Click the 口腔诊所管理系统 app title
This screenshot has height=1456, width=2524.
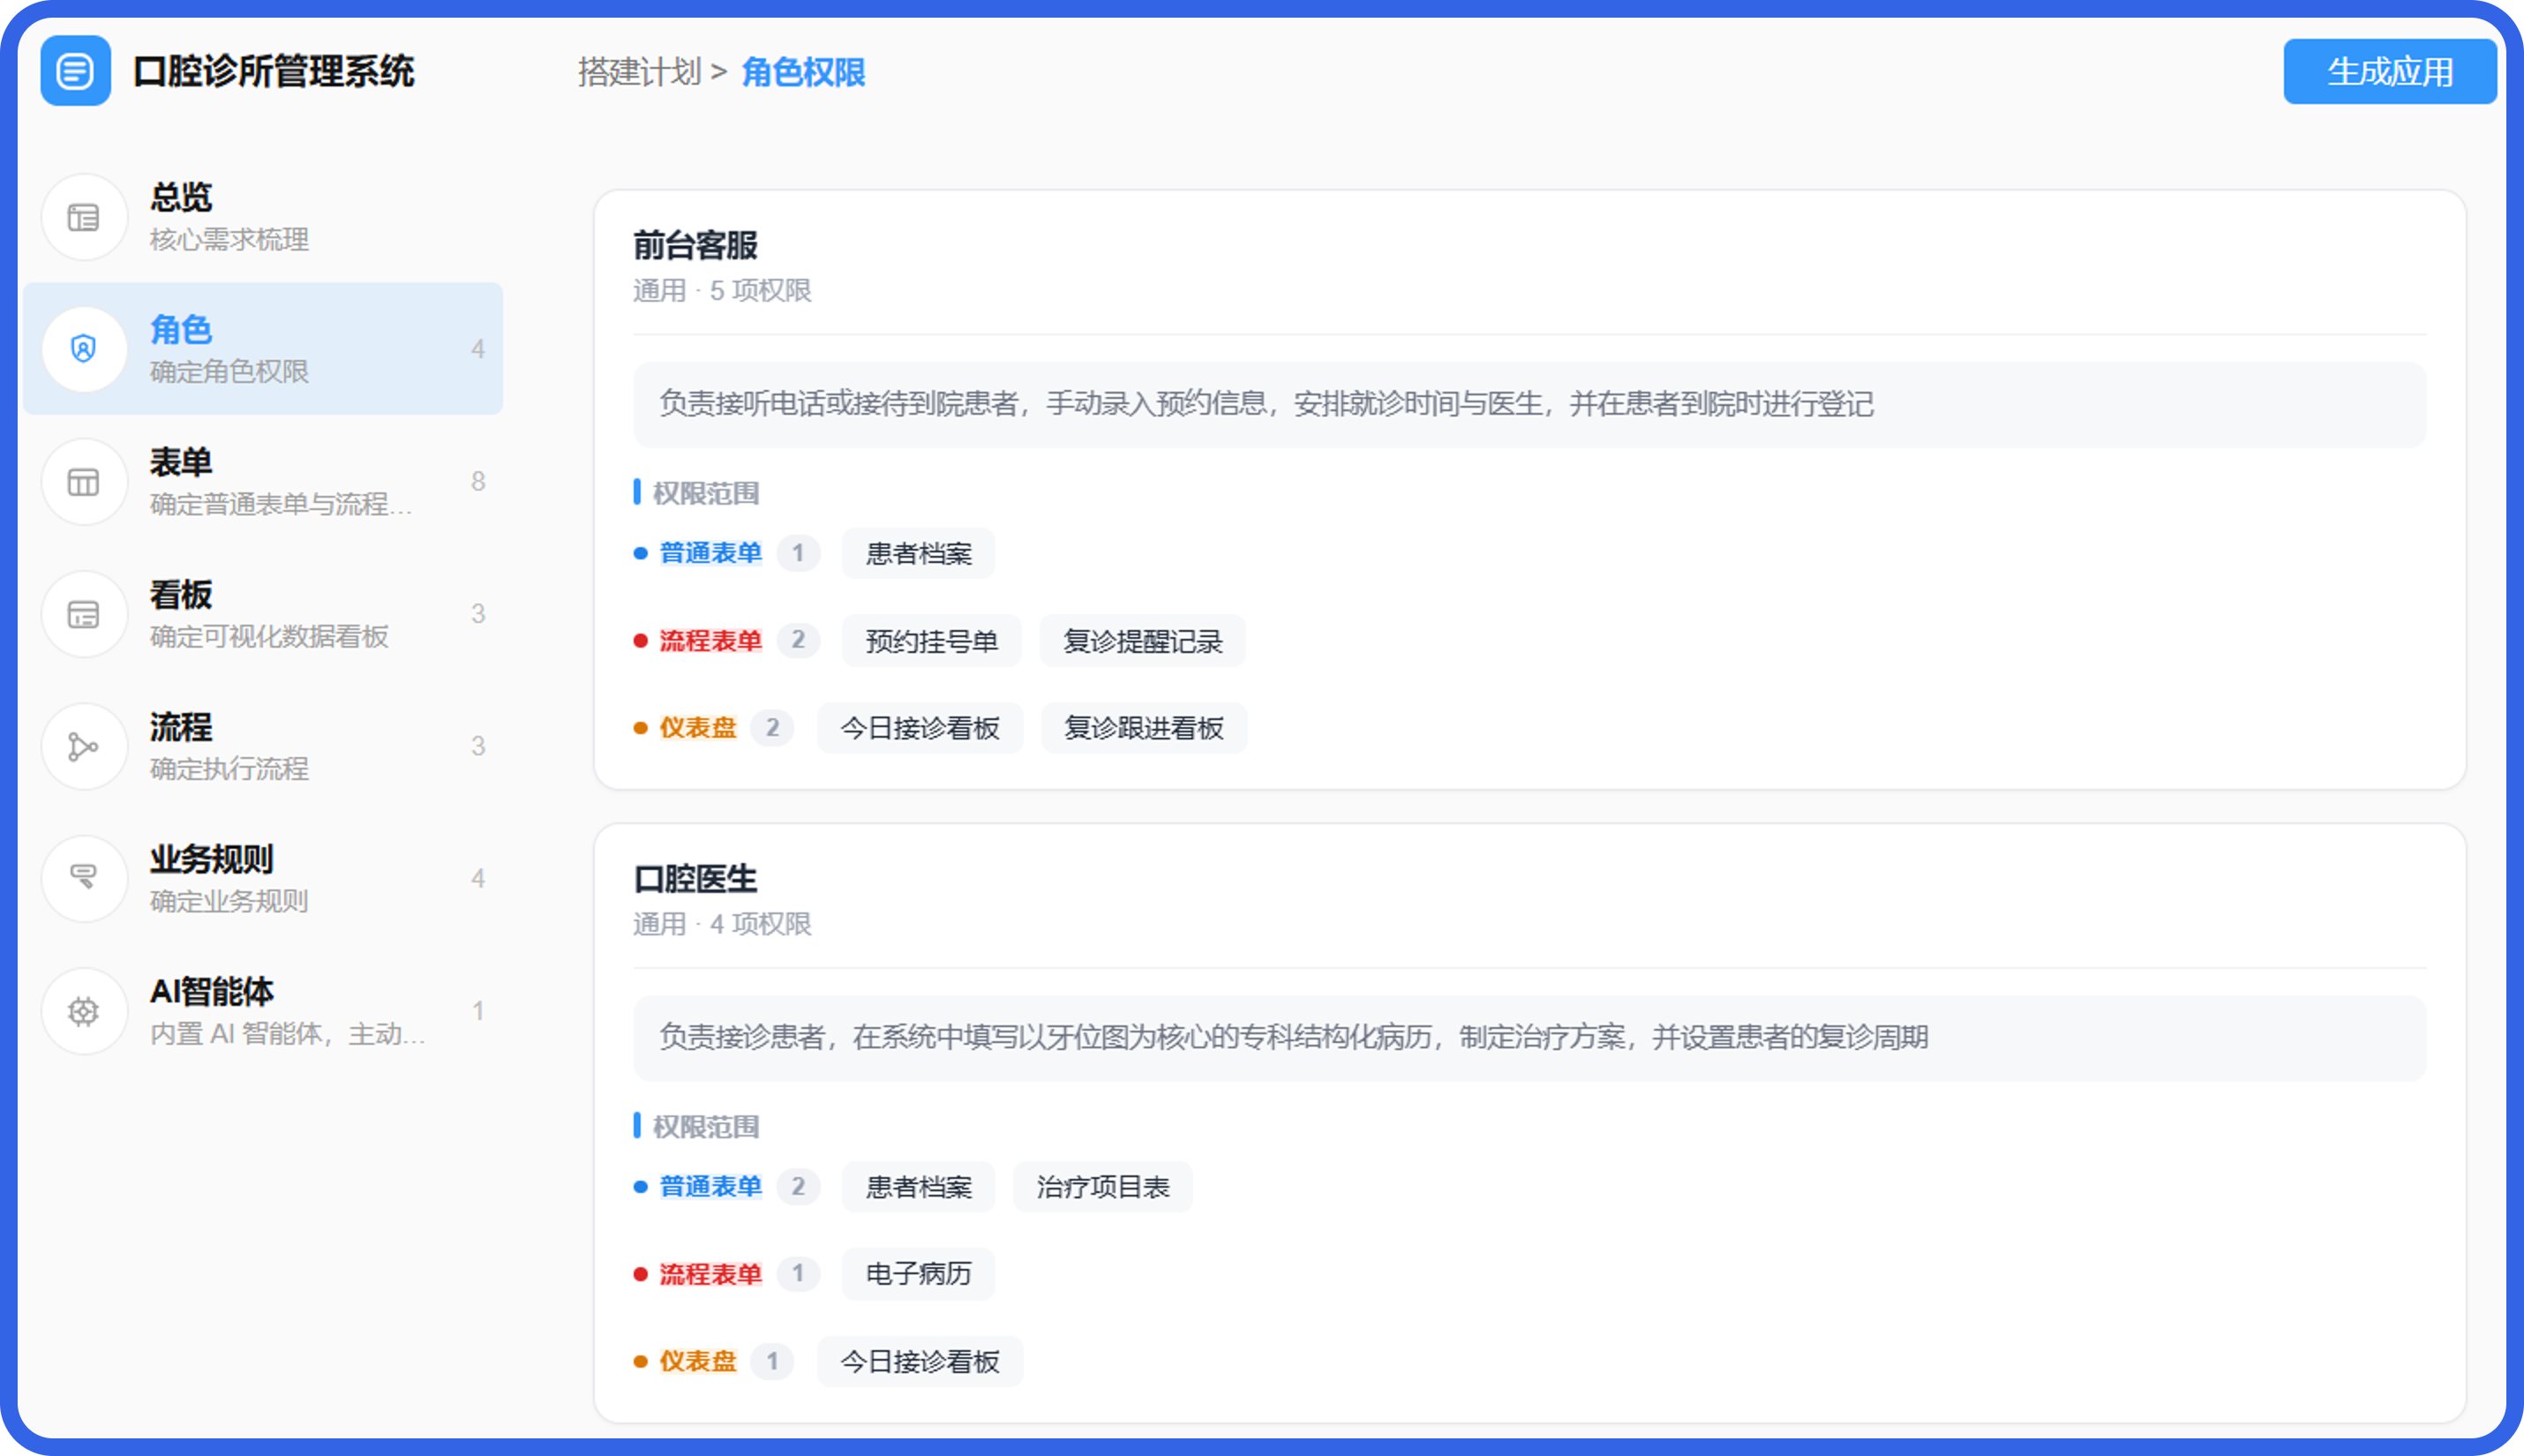click(x=273, y=72)
